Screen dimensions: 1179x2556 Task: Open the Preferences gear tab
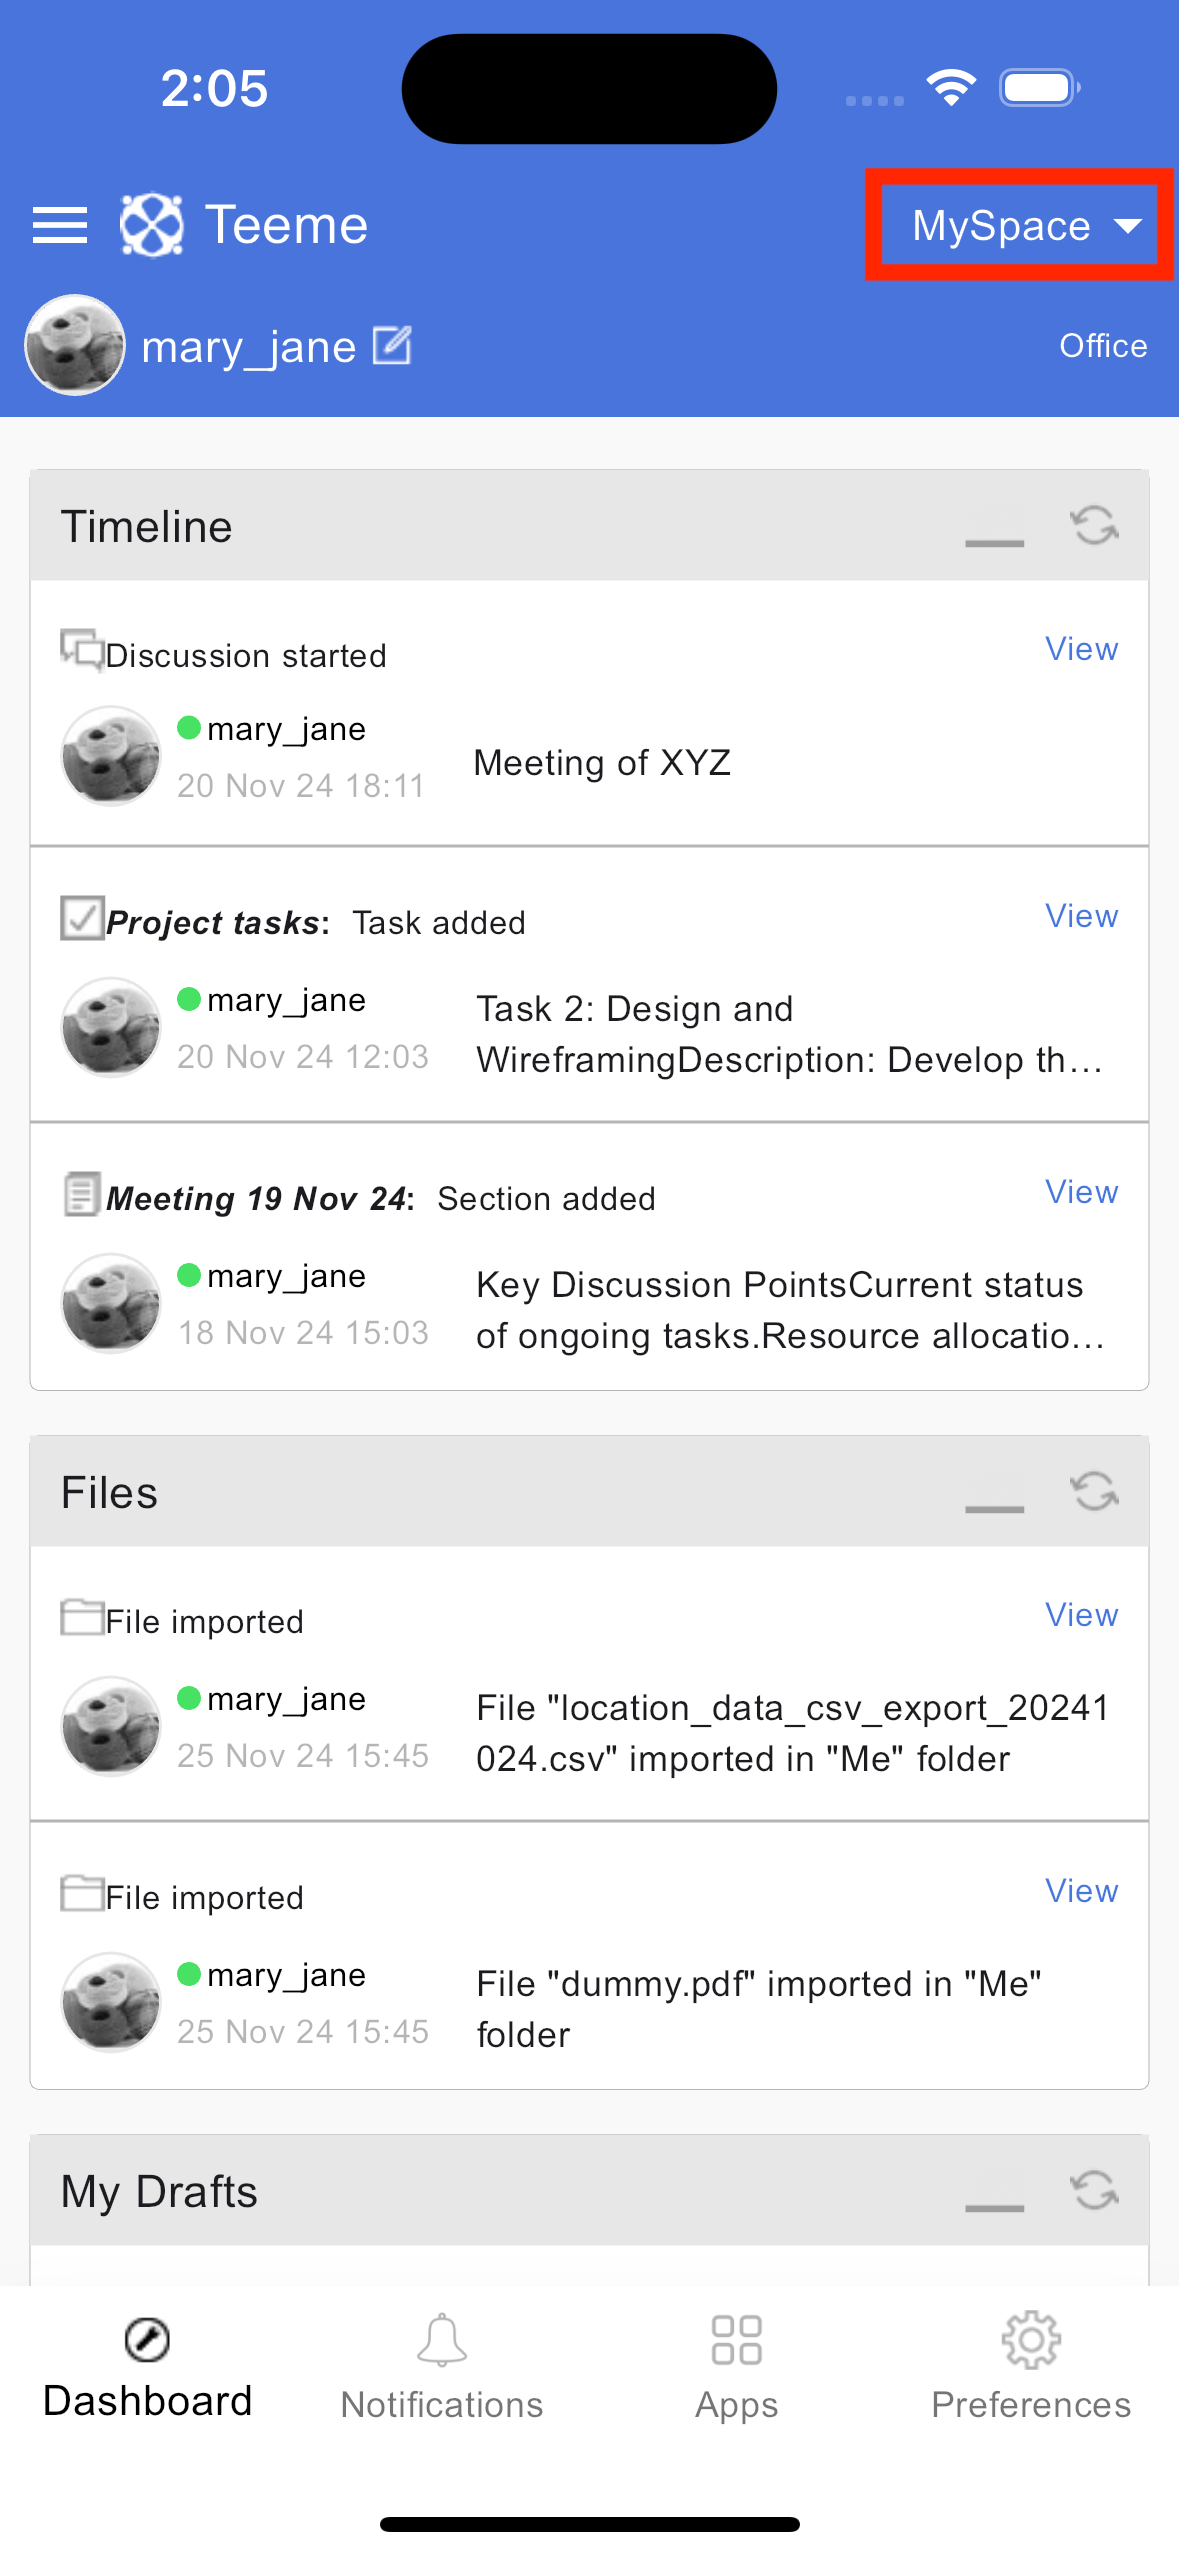pyautogui.click(x=1031, y=2367)
